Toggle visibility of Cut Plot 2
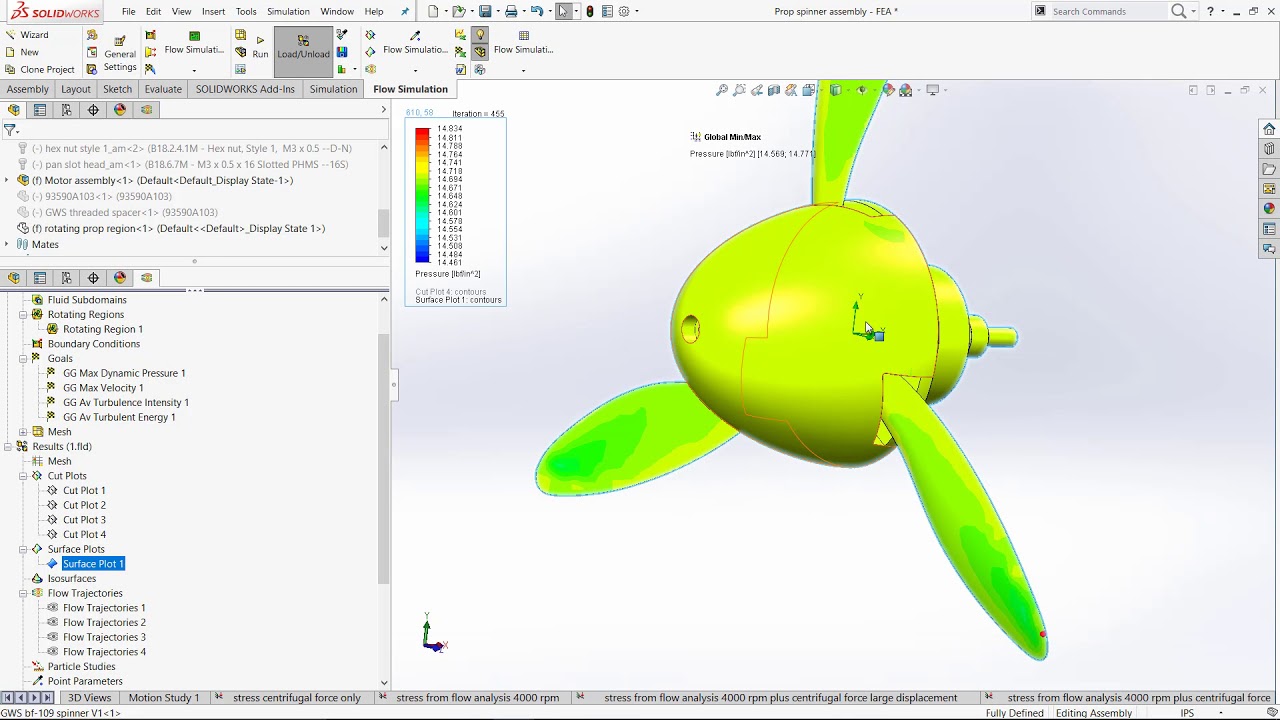 tap(53, 505)
